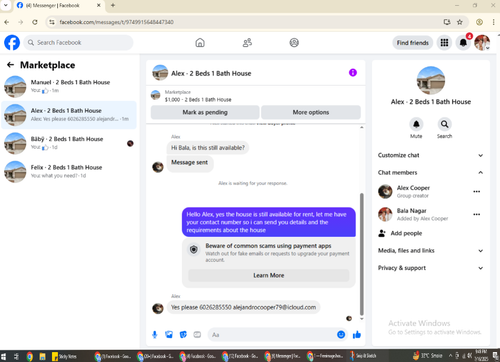Open the Friends icon in top navigation
The height and width of the screenshot is (362, 500).
pos(247,43)
